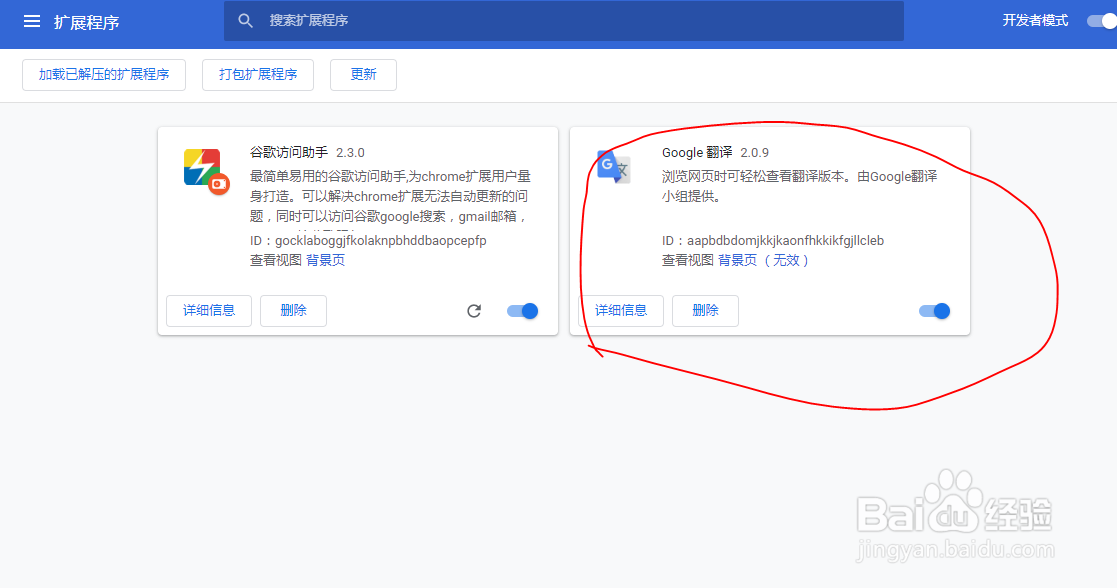Click the Google 翻译 extension name
The height and width of the screenshot is (588, 1117).
click(697, 153)
